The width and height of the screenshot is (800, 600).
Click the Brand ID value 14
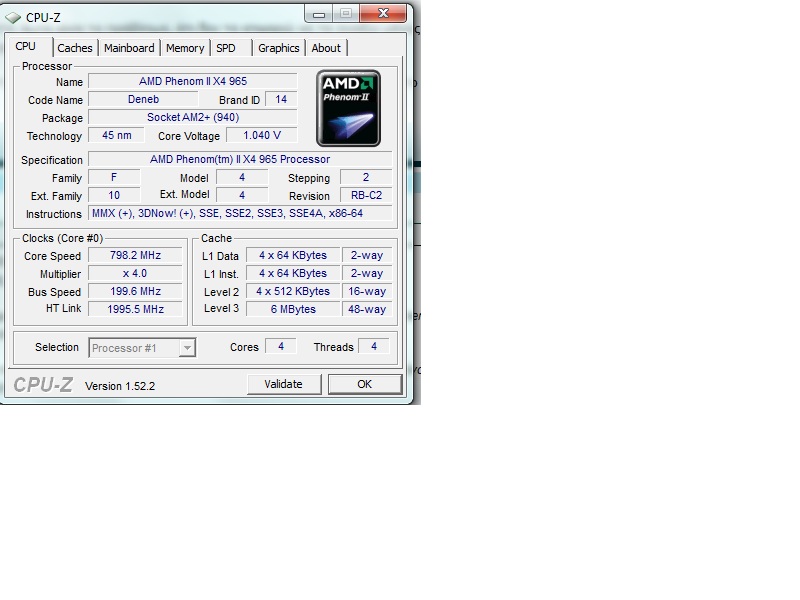pos(281,99)
